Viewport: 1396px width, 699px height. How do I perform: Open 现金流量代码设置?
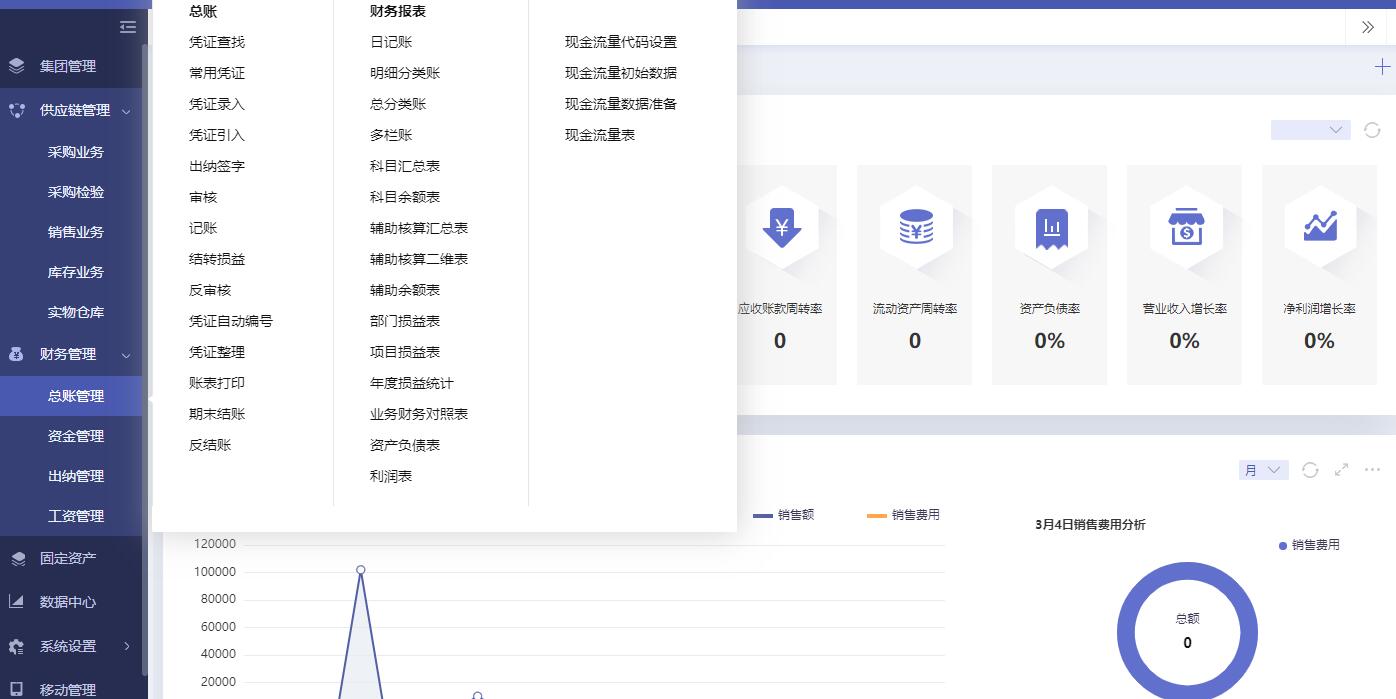click(x=621, y=42)
